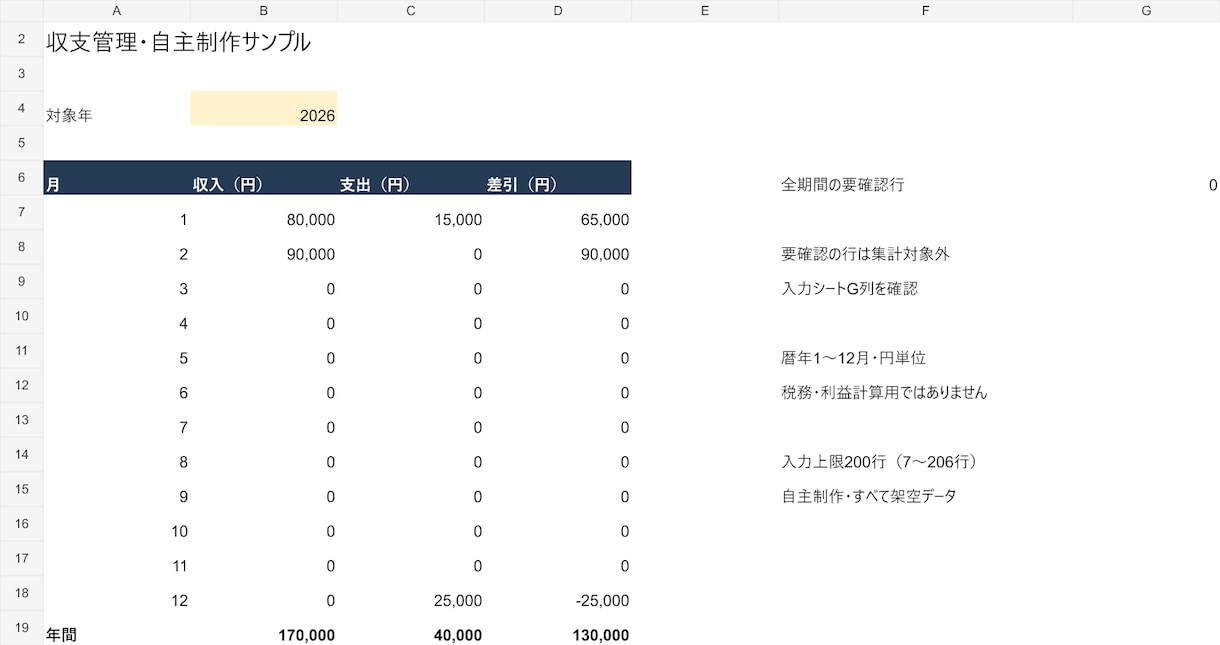Select column D header
Viewport: 1220px width, 645px height.
(558, 10)
